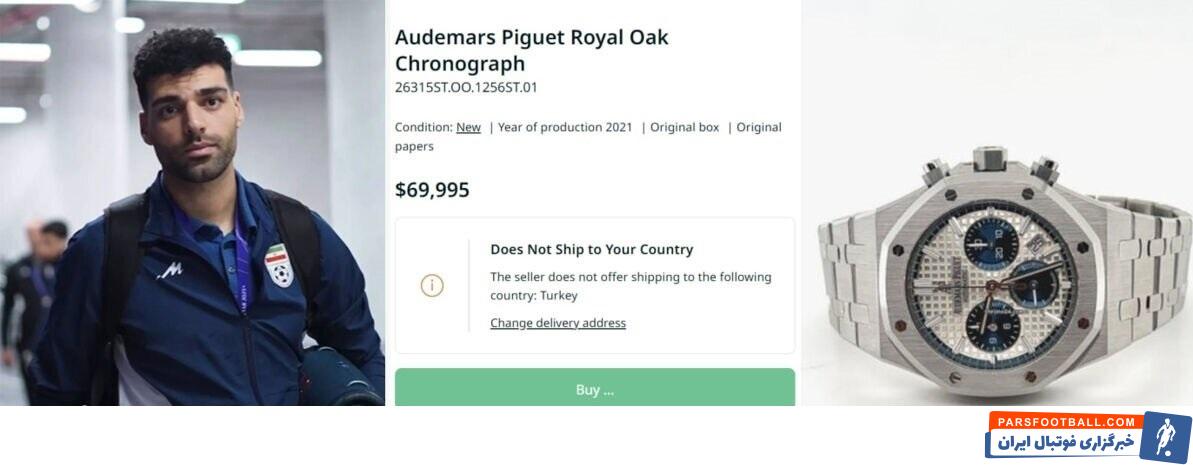
Task: Click the upper blue subdial on watch
Action: [x=990, y=242]
